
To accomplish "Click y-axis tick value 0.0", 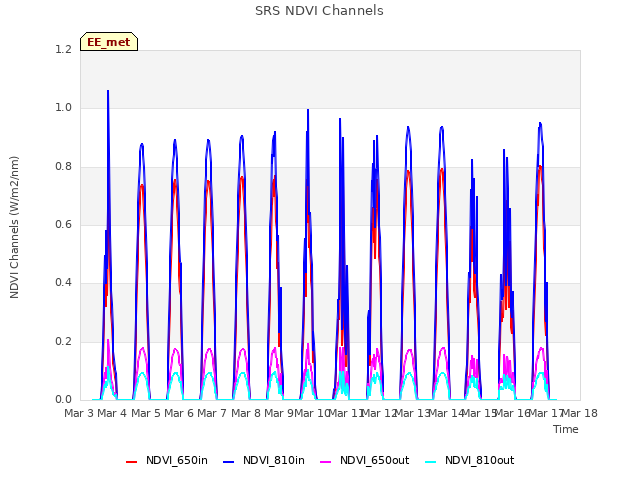I will point(63,400).
